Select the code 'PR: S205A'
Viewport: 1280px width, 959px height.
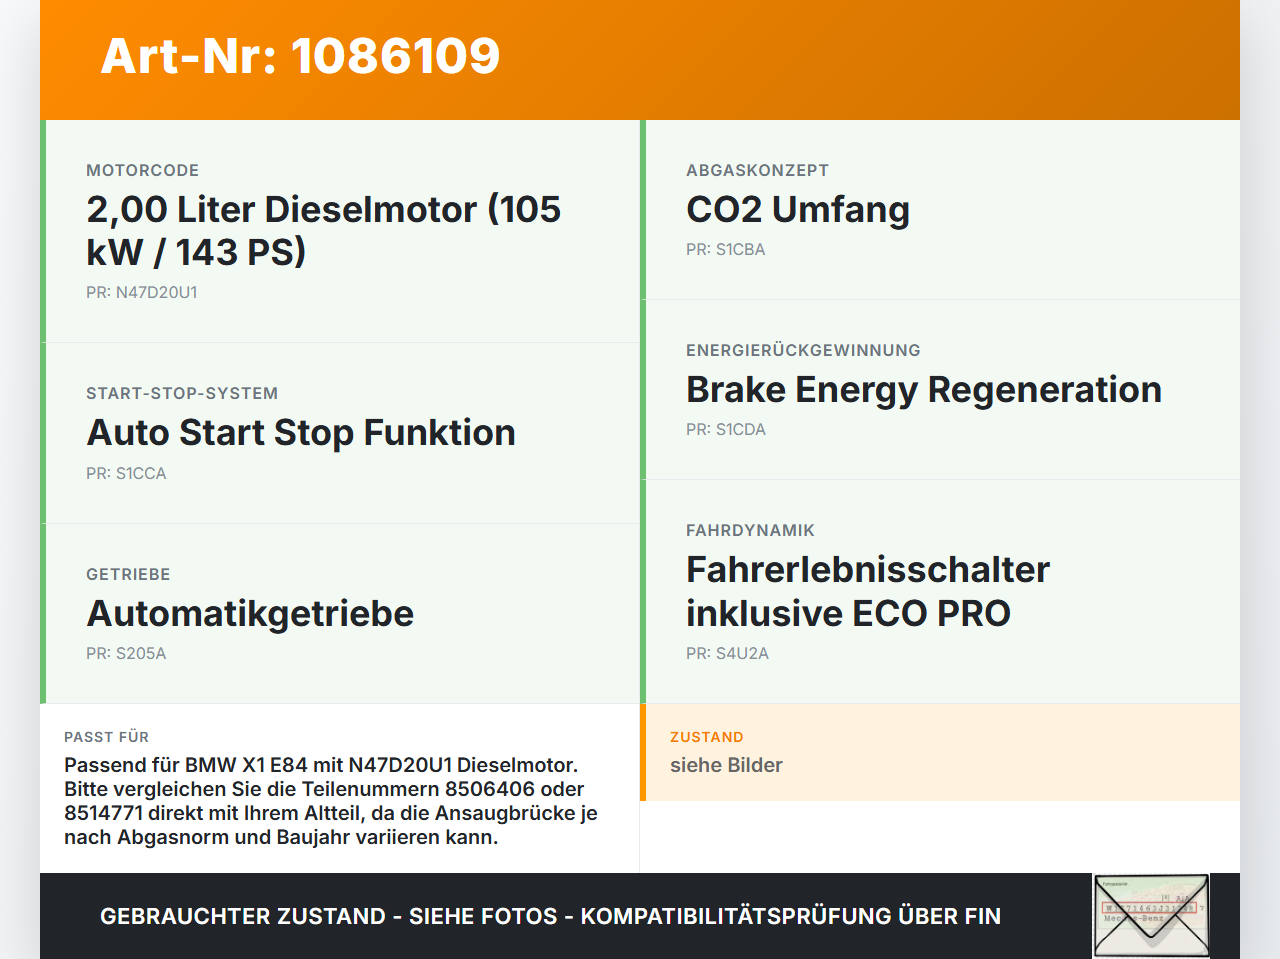click(126, 653)
